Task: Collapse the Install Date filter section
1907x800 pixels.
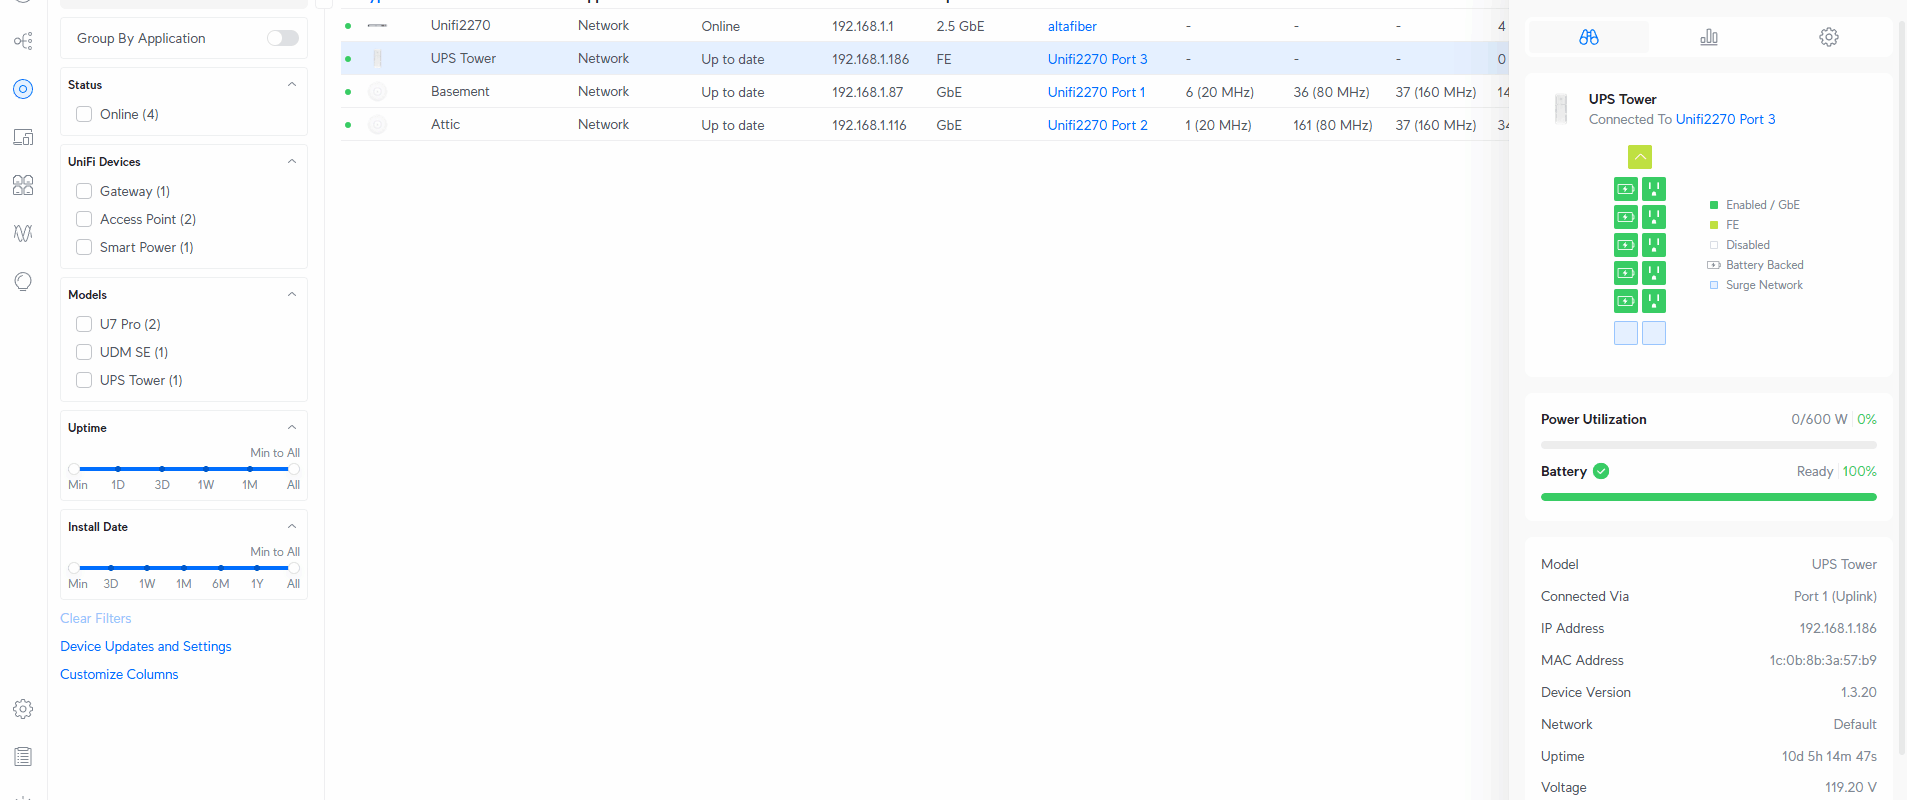Action: [291, 527]
